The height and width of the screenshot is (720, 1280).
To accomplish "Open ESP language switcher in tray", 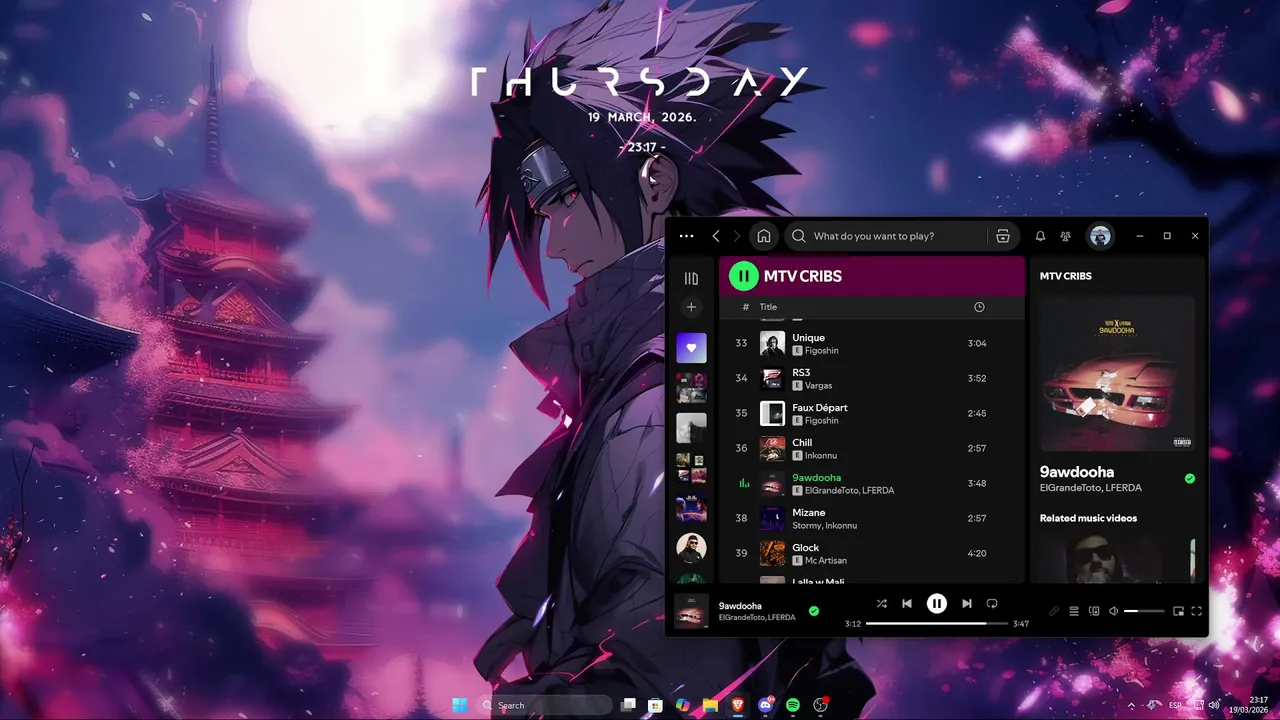I will [x=1176, y=705].
